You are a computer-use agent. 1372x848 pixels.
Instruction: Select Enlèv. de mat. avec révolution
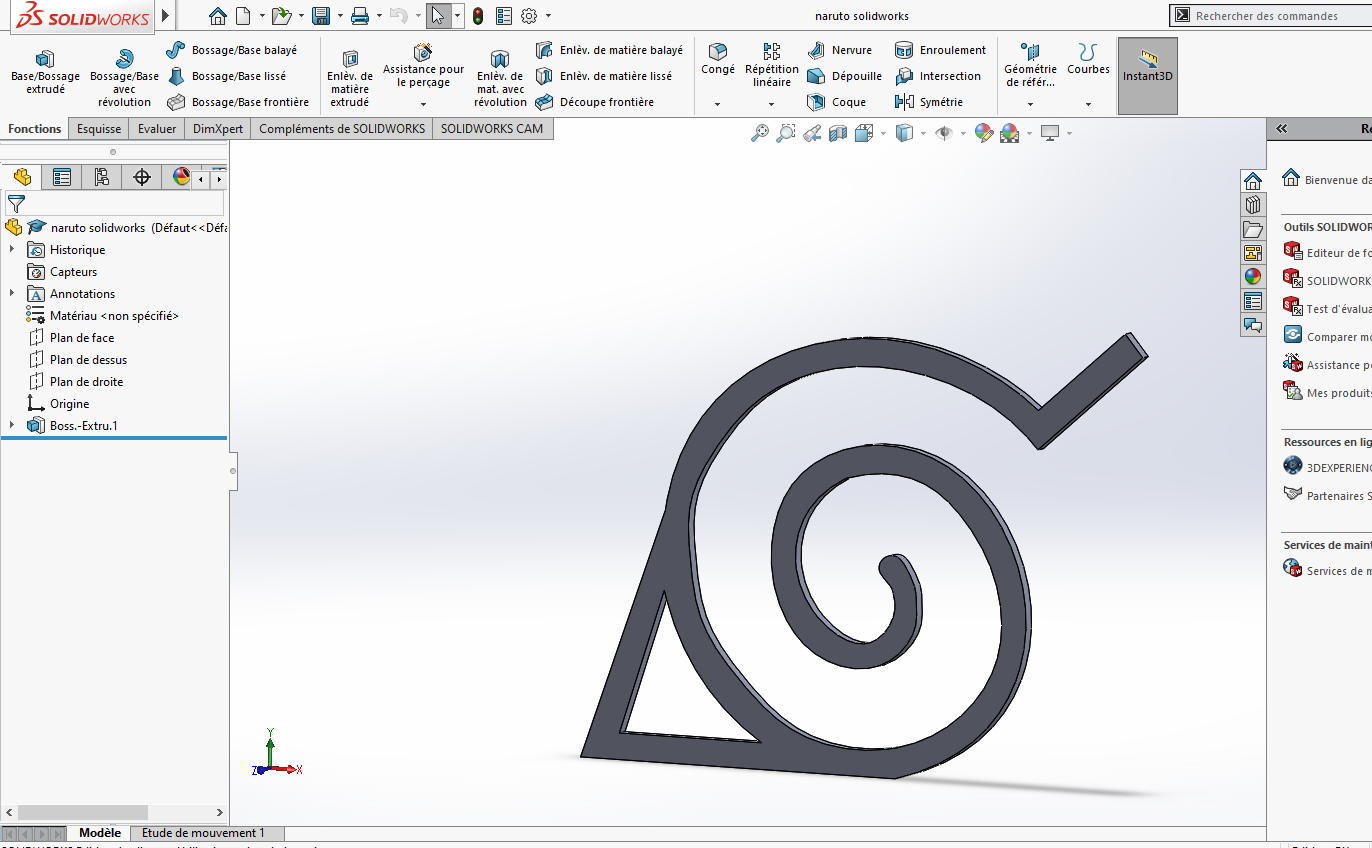500,78
